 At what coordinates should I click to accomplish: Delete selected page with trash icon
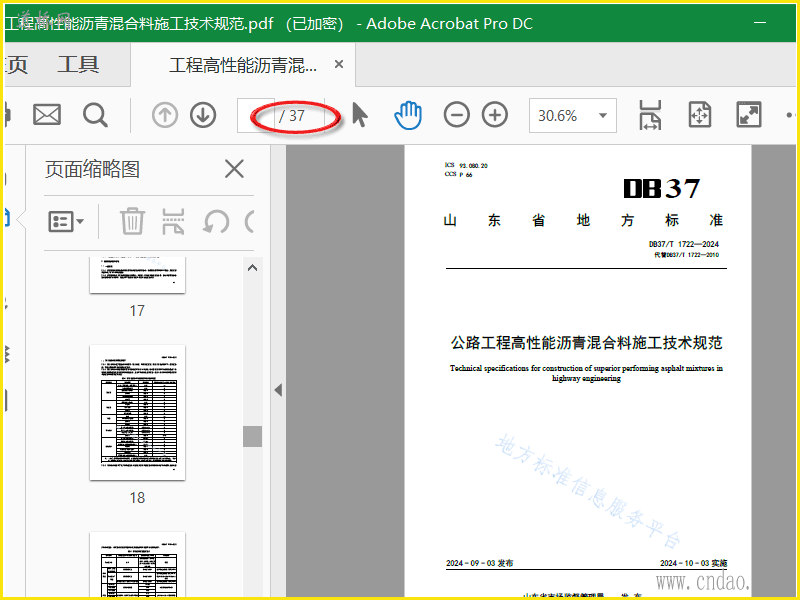(132, 221)
